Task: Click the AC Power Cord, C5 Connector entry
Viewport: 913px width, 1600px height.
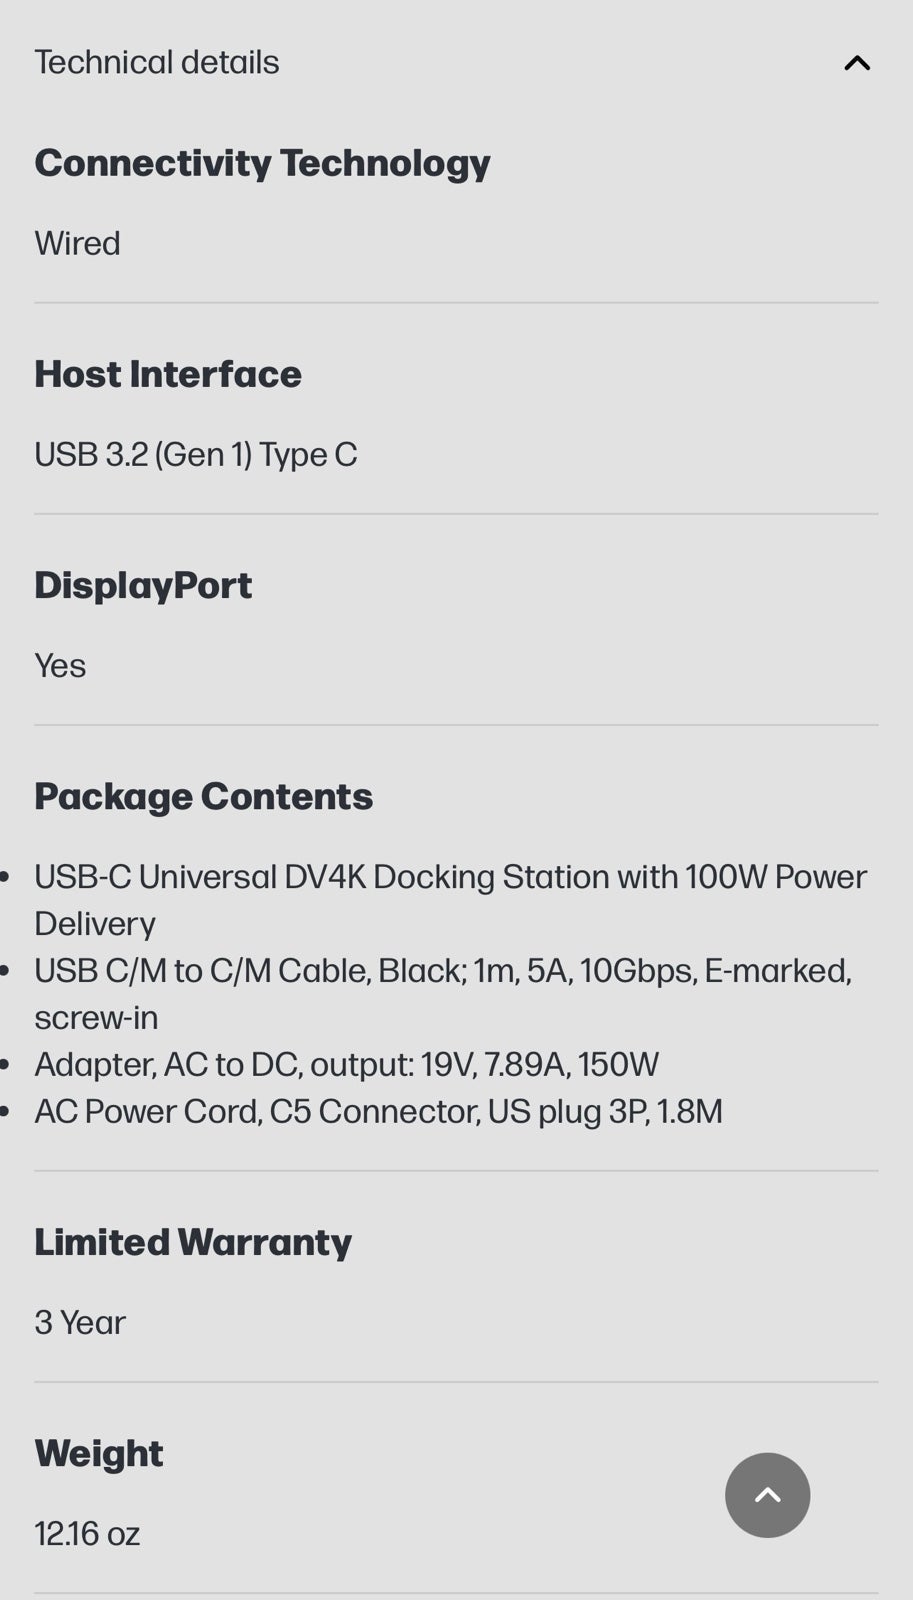Action: click(x=378, y=1111)
